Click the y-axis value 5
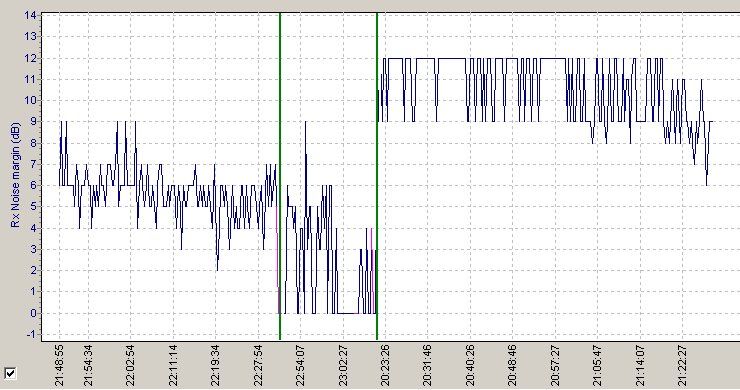This screenshot has height=390, width=740. tap(33, 207)
